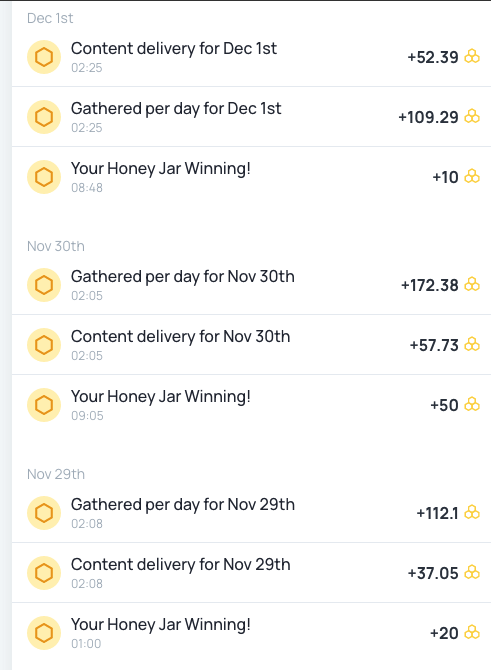The height and width of the screenshot is (670, 491).
Task: Click hexagon icon beside Gathered per day Dec 1st
Action: coord(44,117)
